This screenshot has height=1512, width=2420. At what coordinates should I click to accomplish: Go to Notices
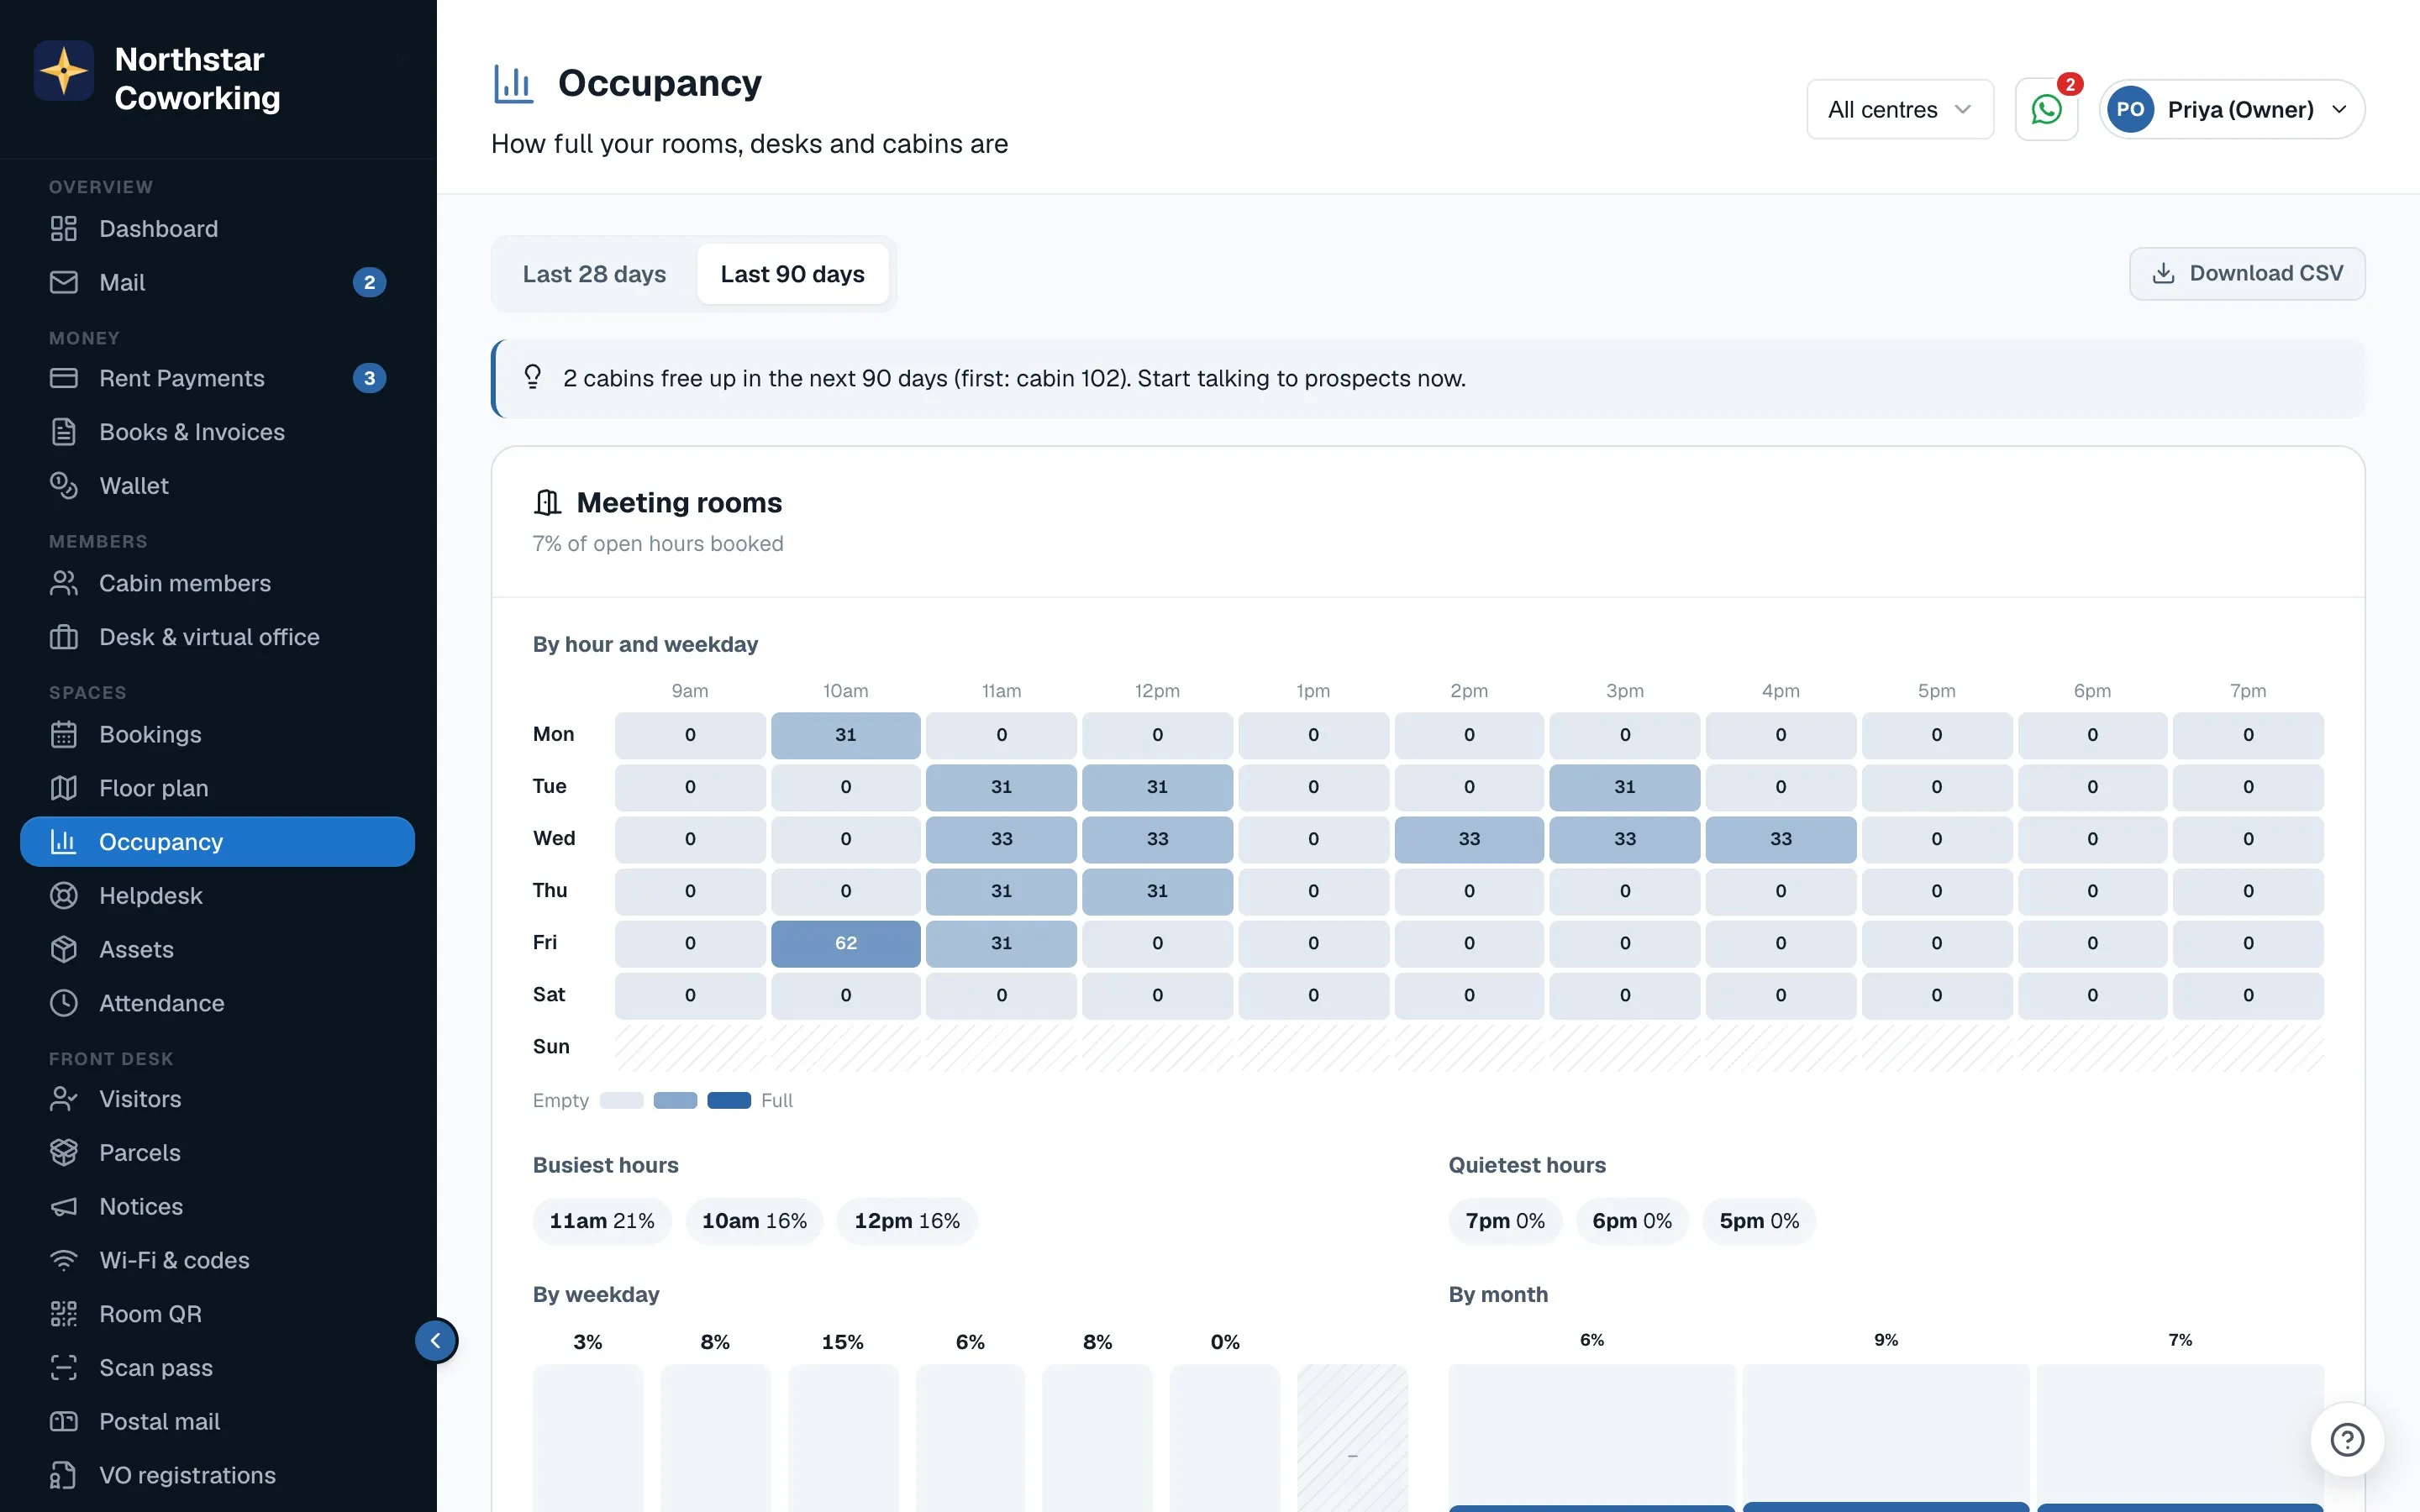click(217, 1207)
